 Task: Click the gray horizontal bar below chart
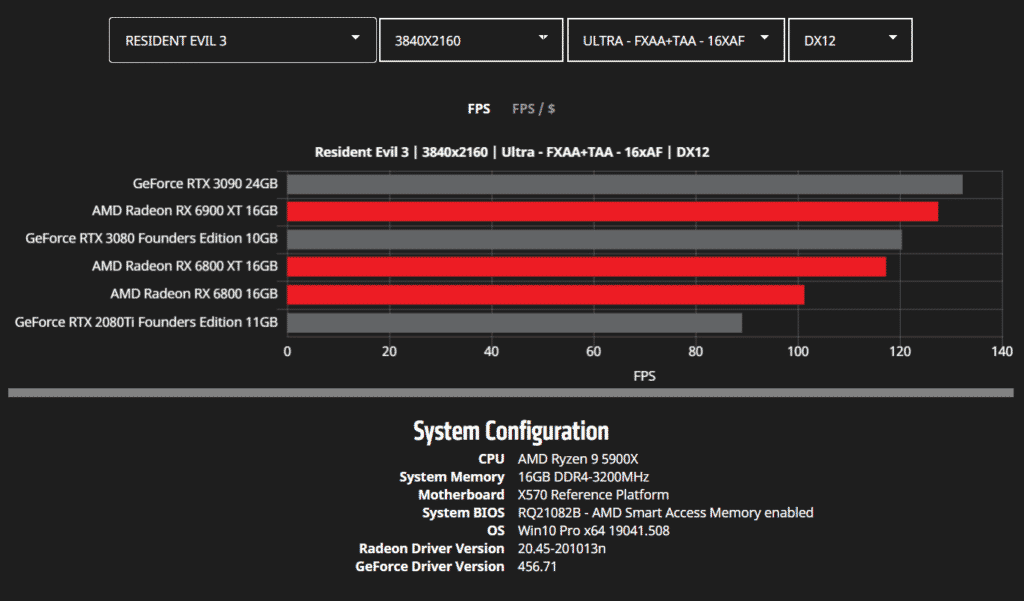click(512, 393)
